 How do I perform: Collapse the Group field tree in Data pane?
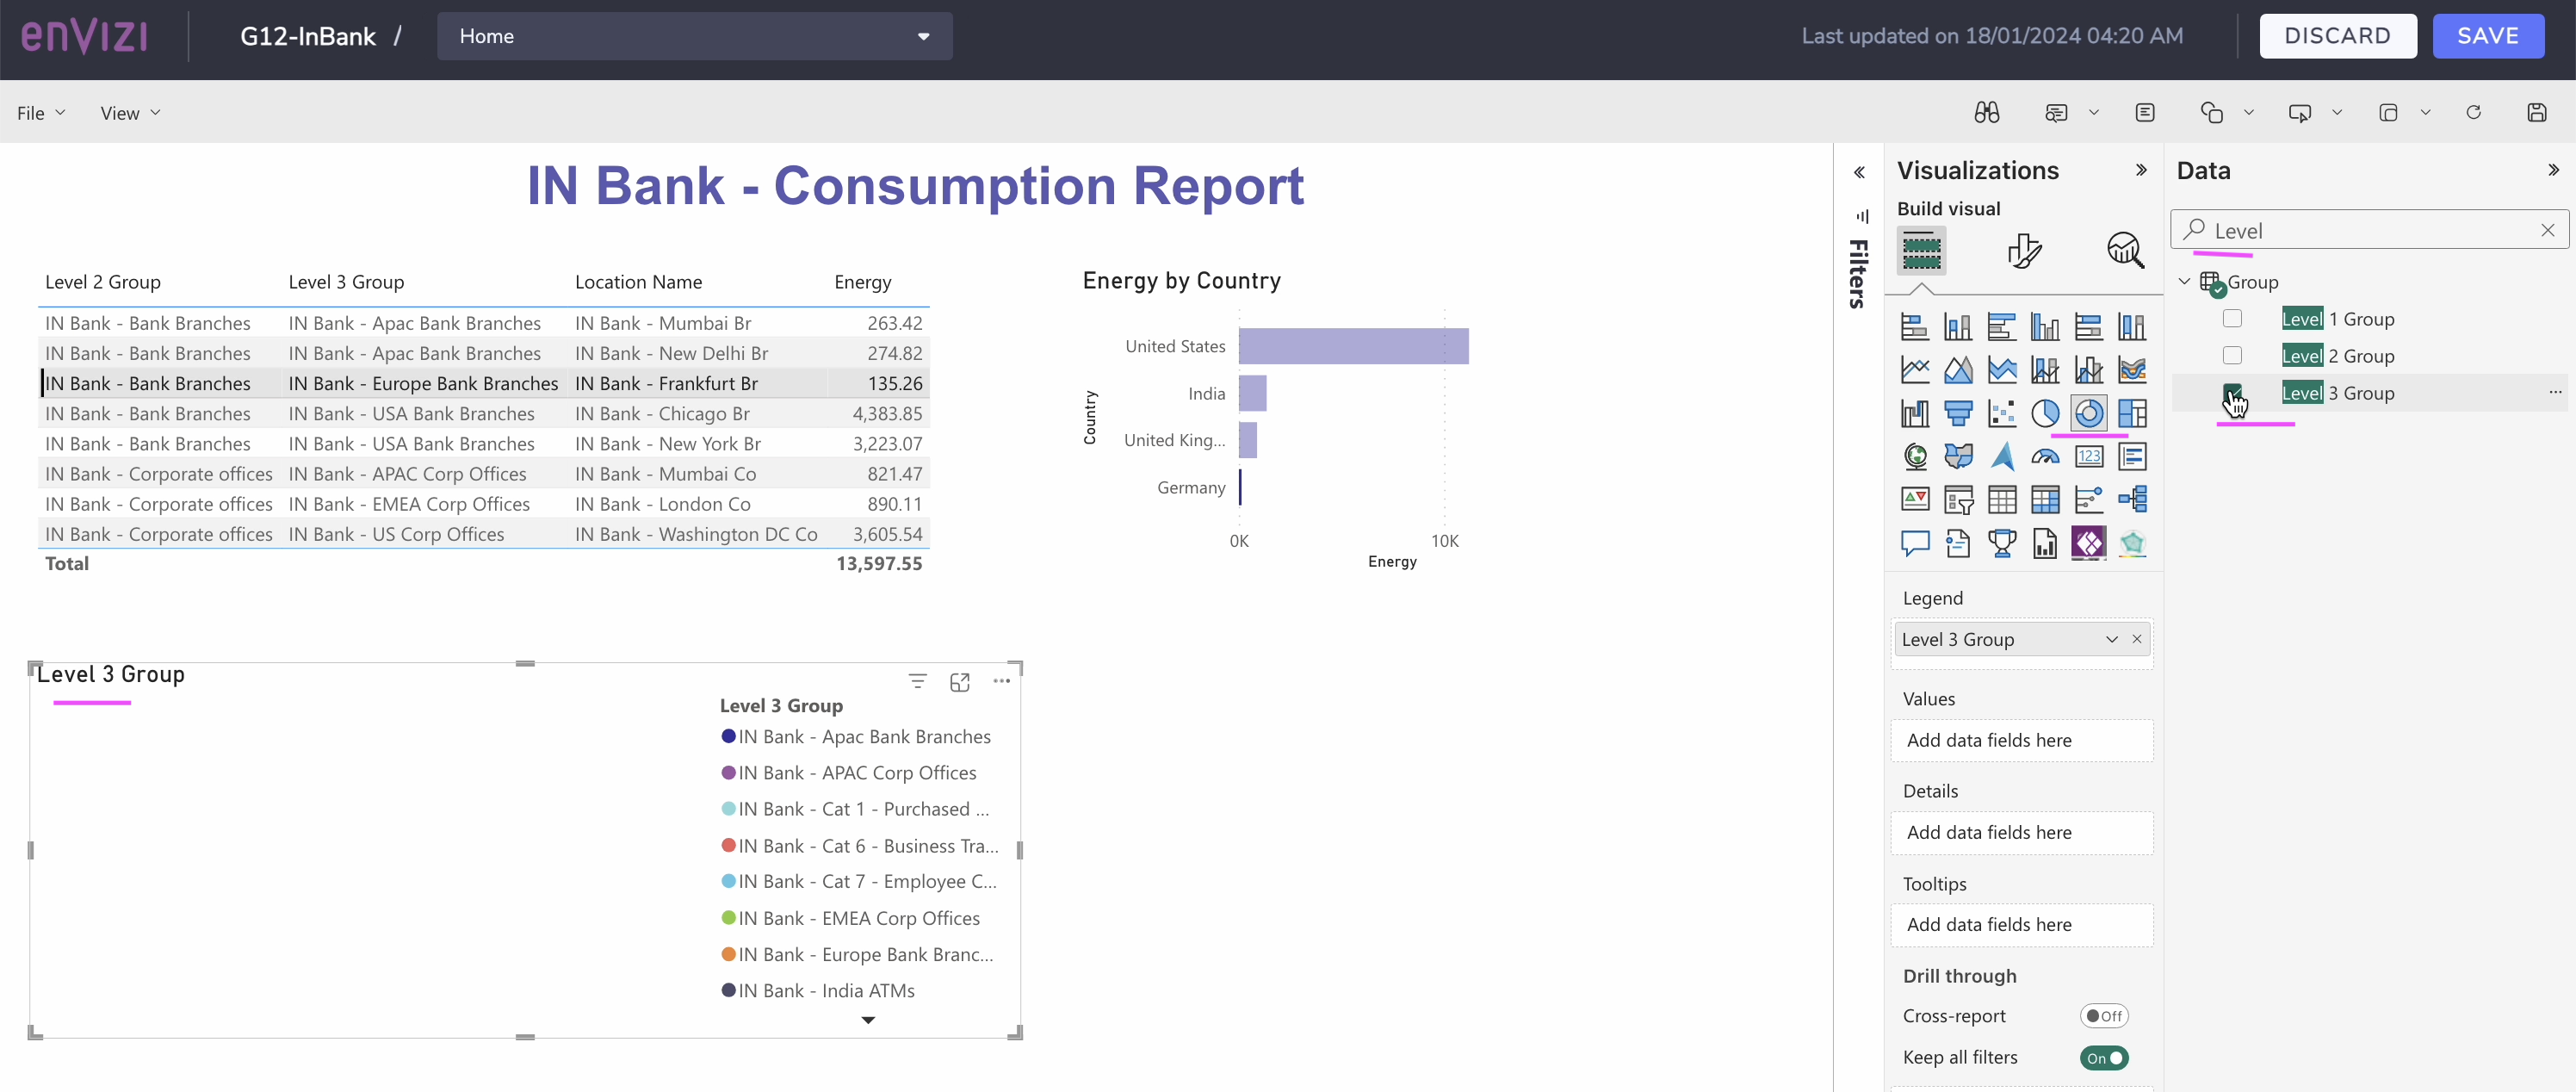coord(2184,281)
